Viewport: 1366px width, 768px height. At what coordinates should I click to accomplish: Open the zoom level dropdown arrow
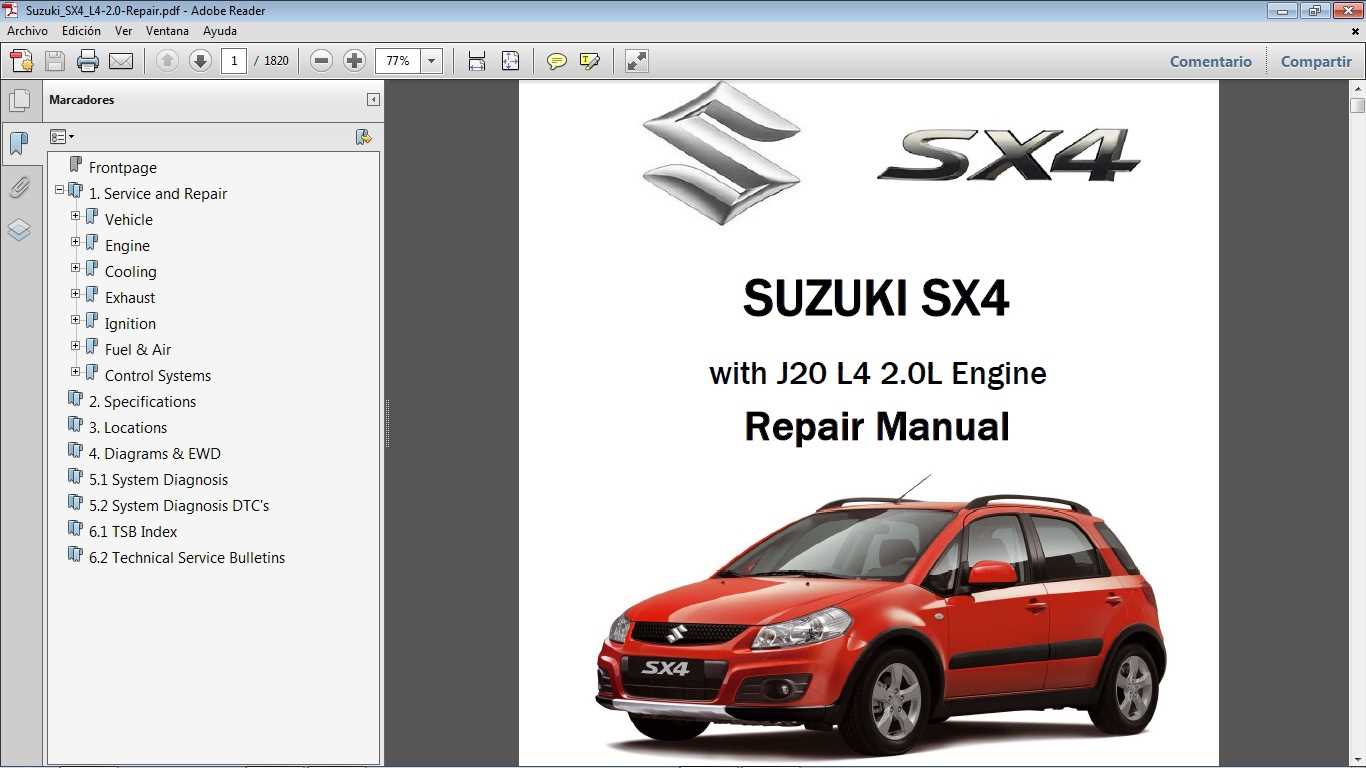click(x=432, y=61)
